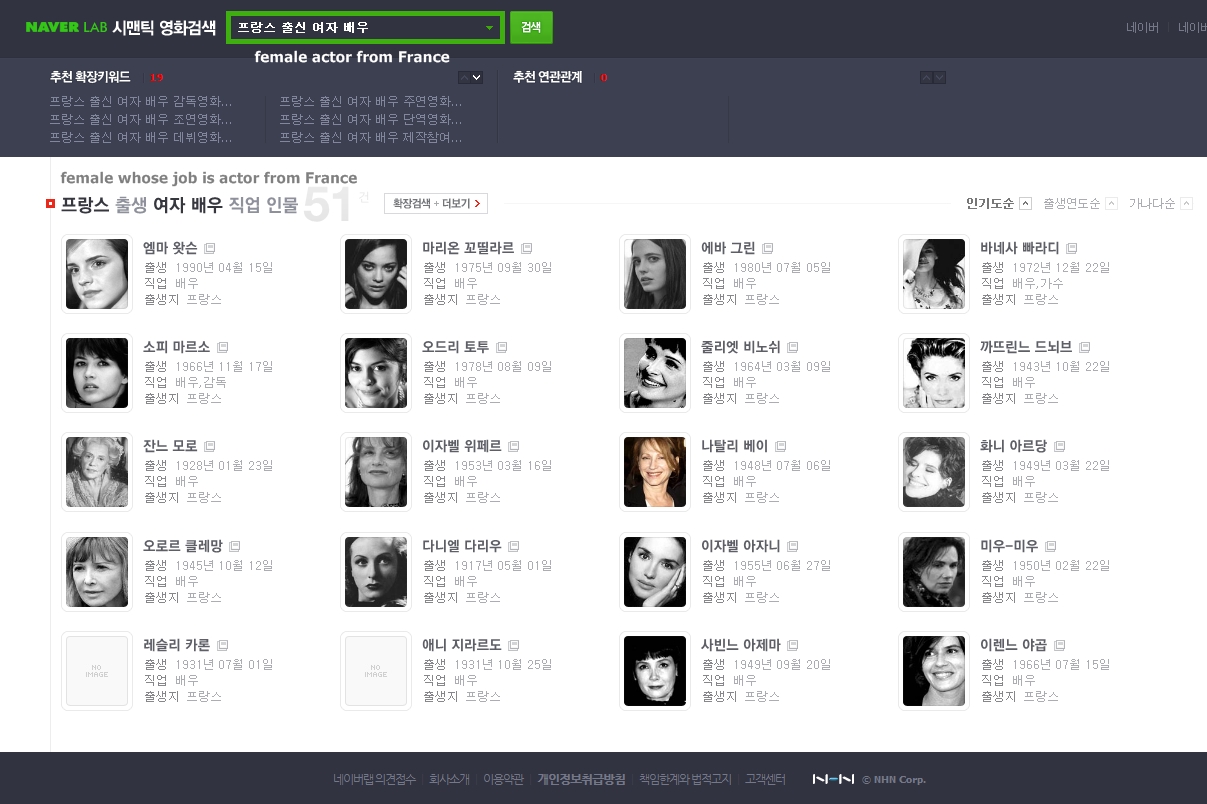Image resolution: width=1207 pixels, height=804 pixels.
Task: Select keyword 프랑스 출신 여자 배우 감독영화
Action: pos(141,101)
